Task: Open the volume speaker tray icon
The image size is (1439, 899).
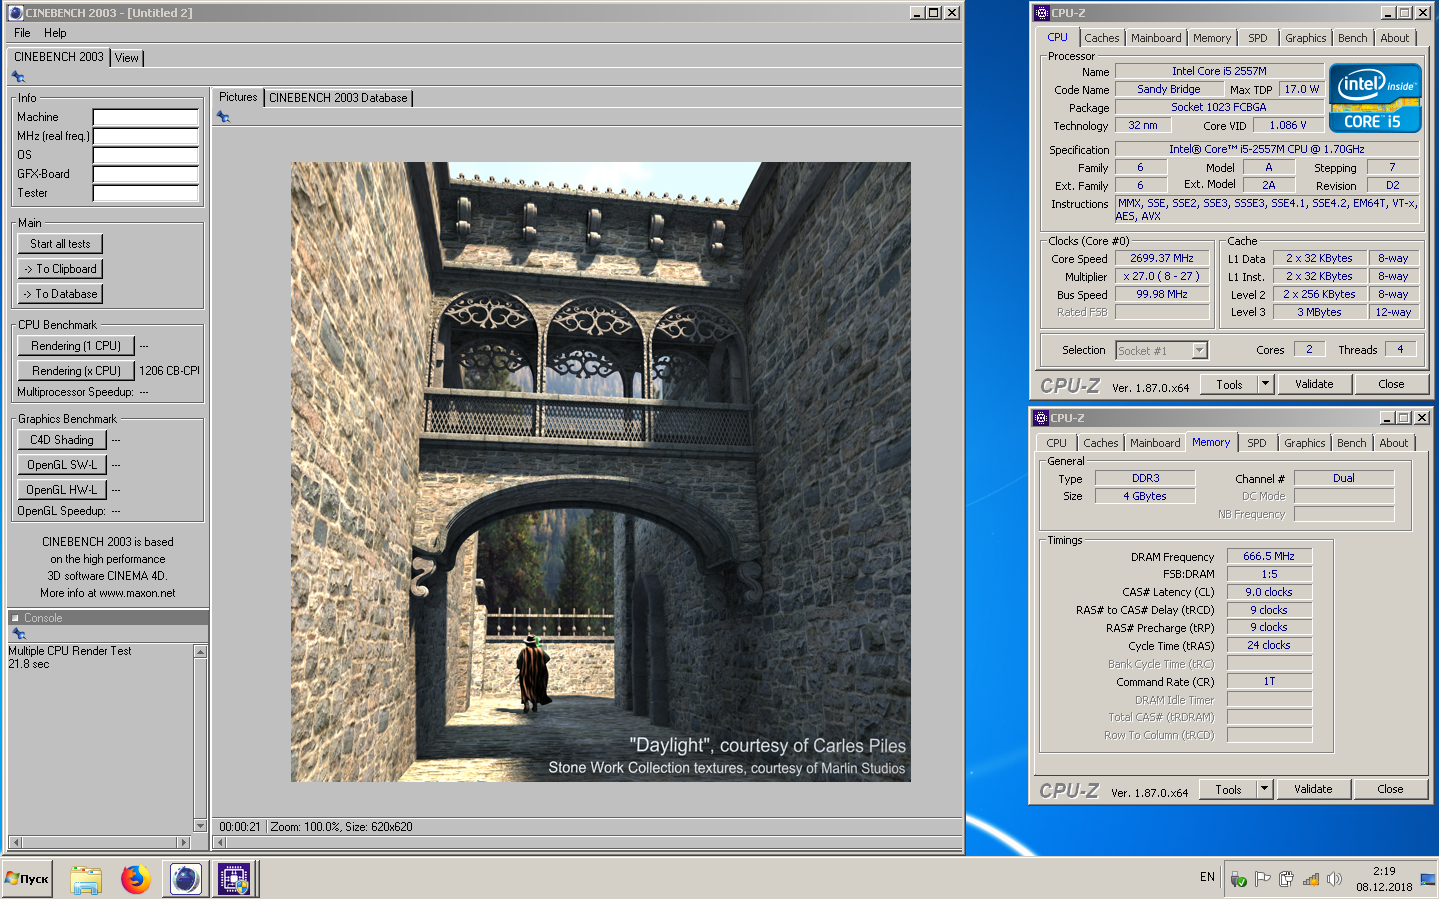Action: click(x=1334, y=879)
